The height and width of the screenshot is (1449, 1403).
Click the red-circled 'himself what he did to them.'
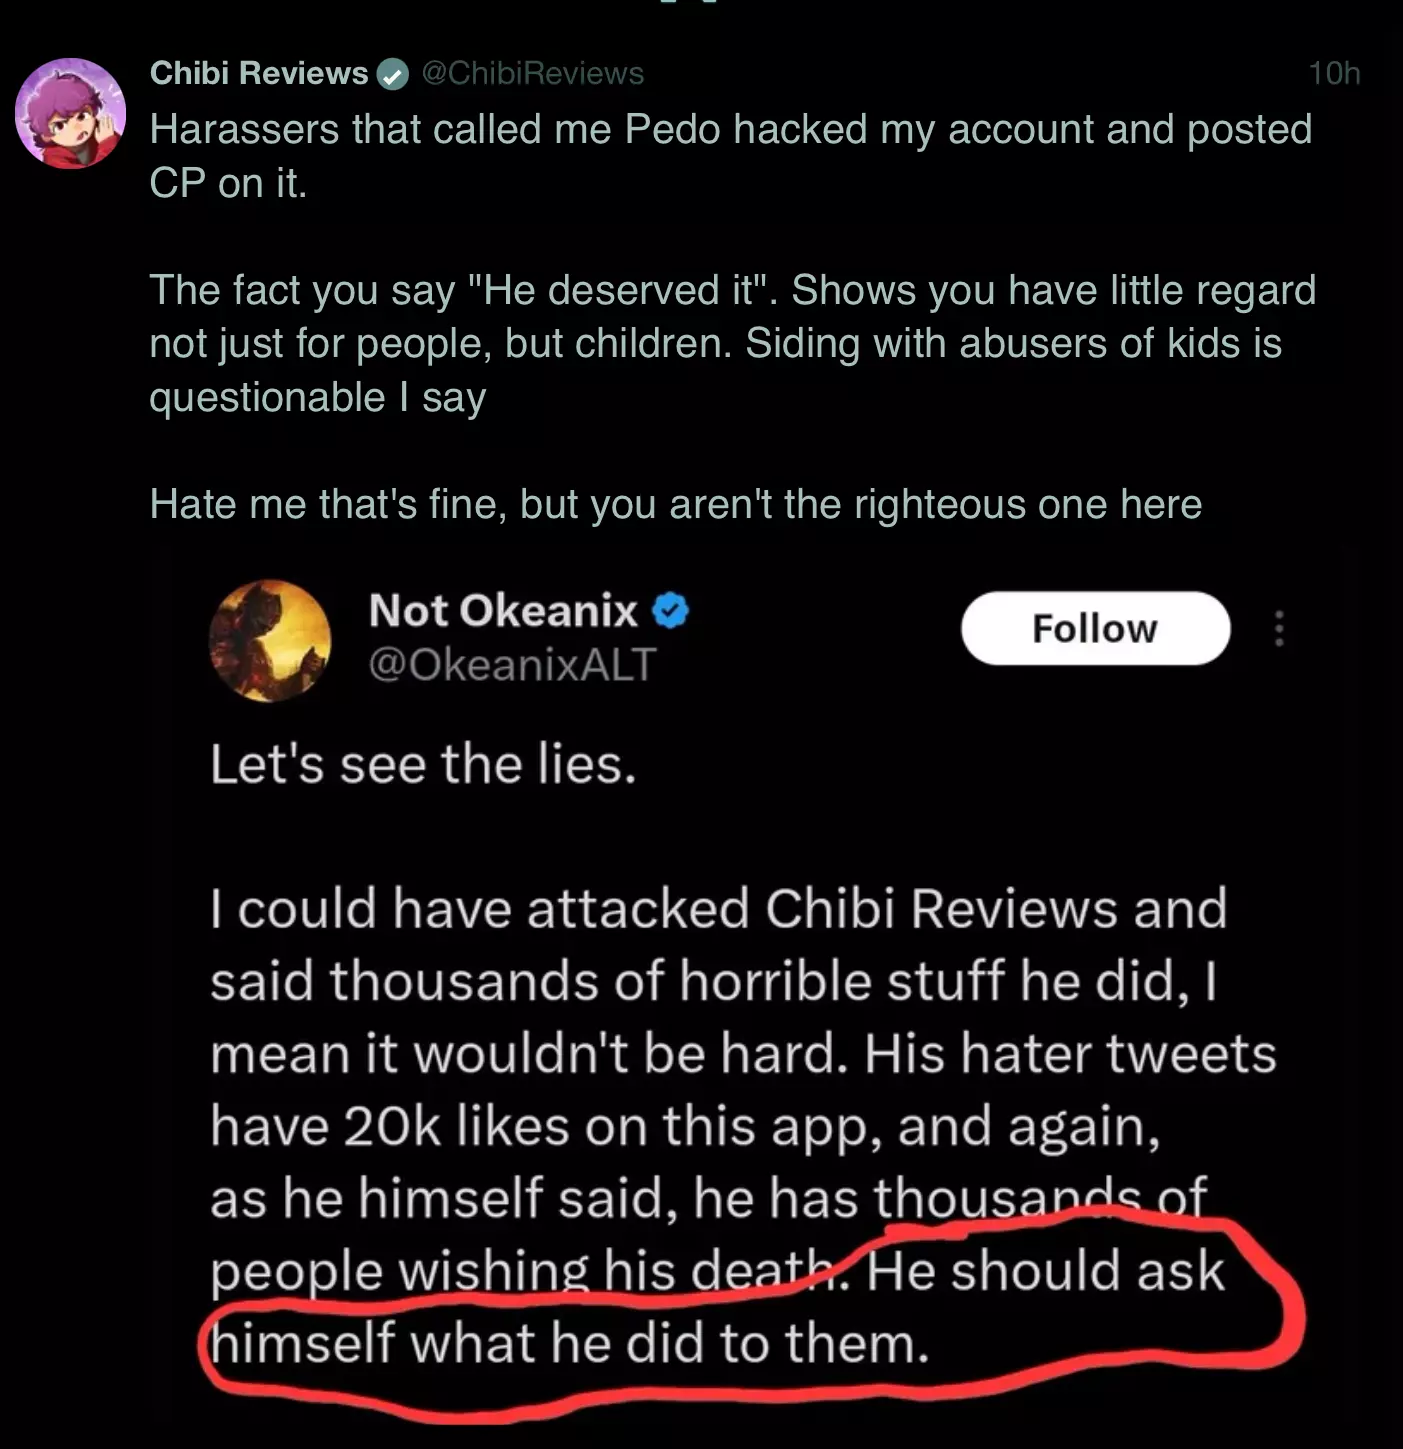[x=569, y=1343]
